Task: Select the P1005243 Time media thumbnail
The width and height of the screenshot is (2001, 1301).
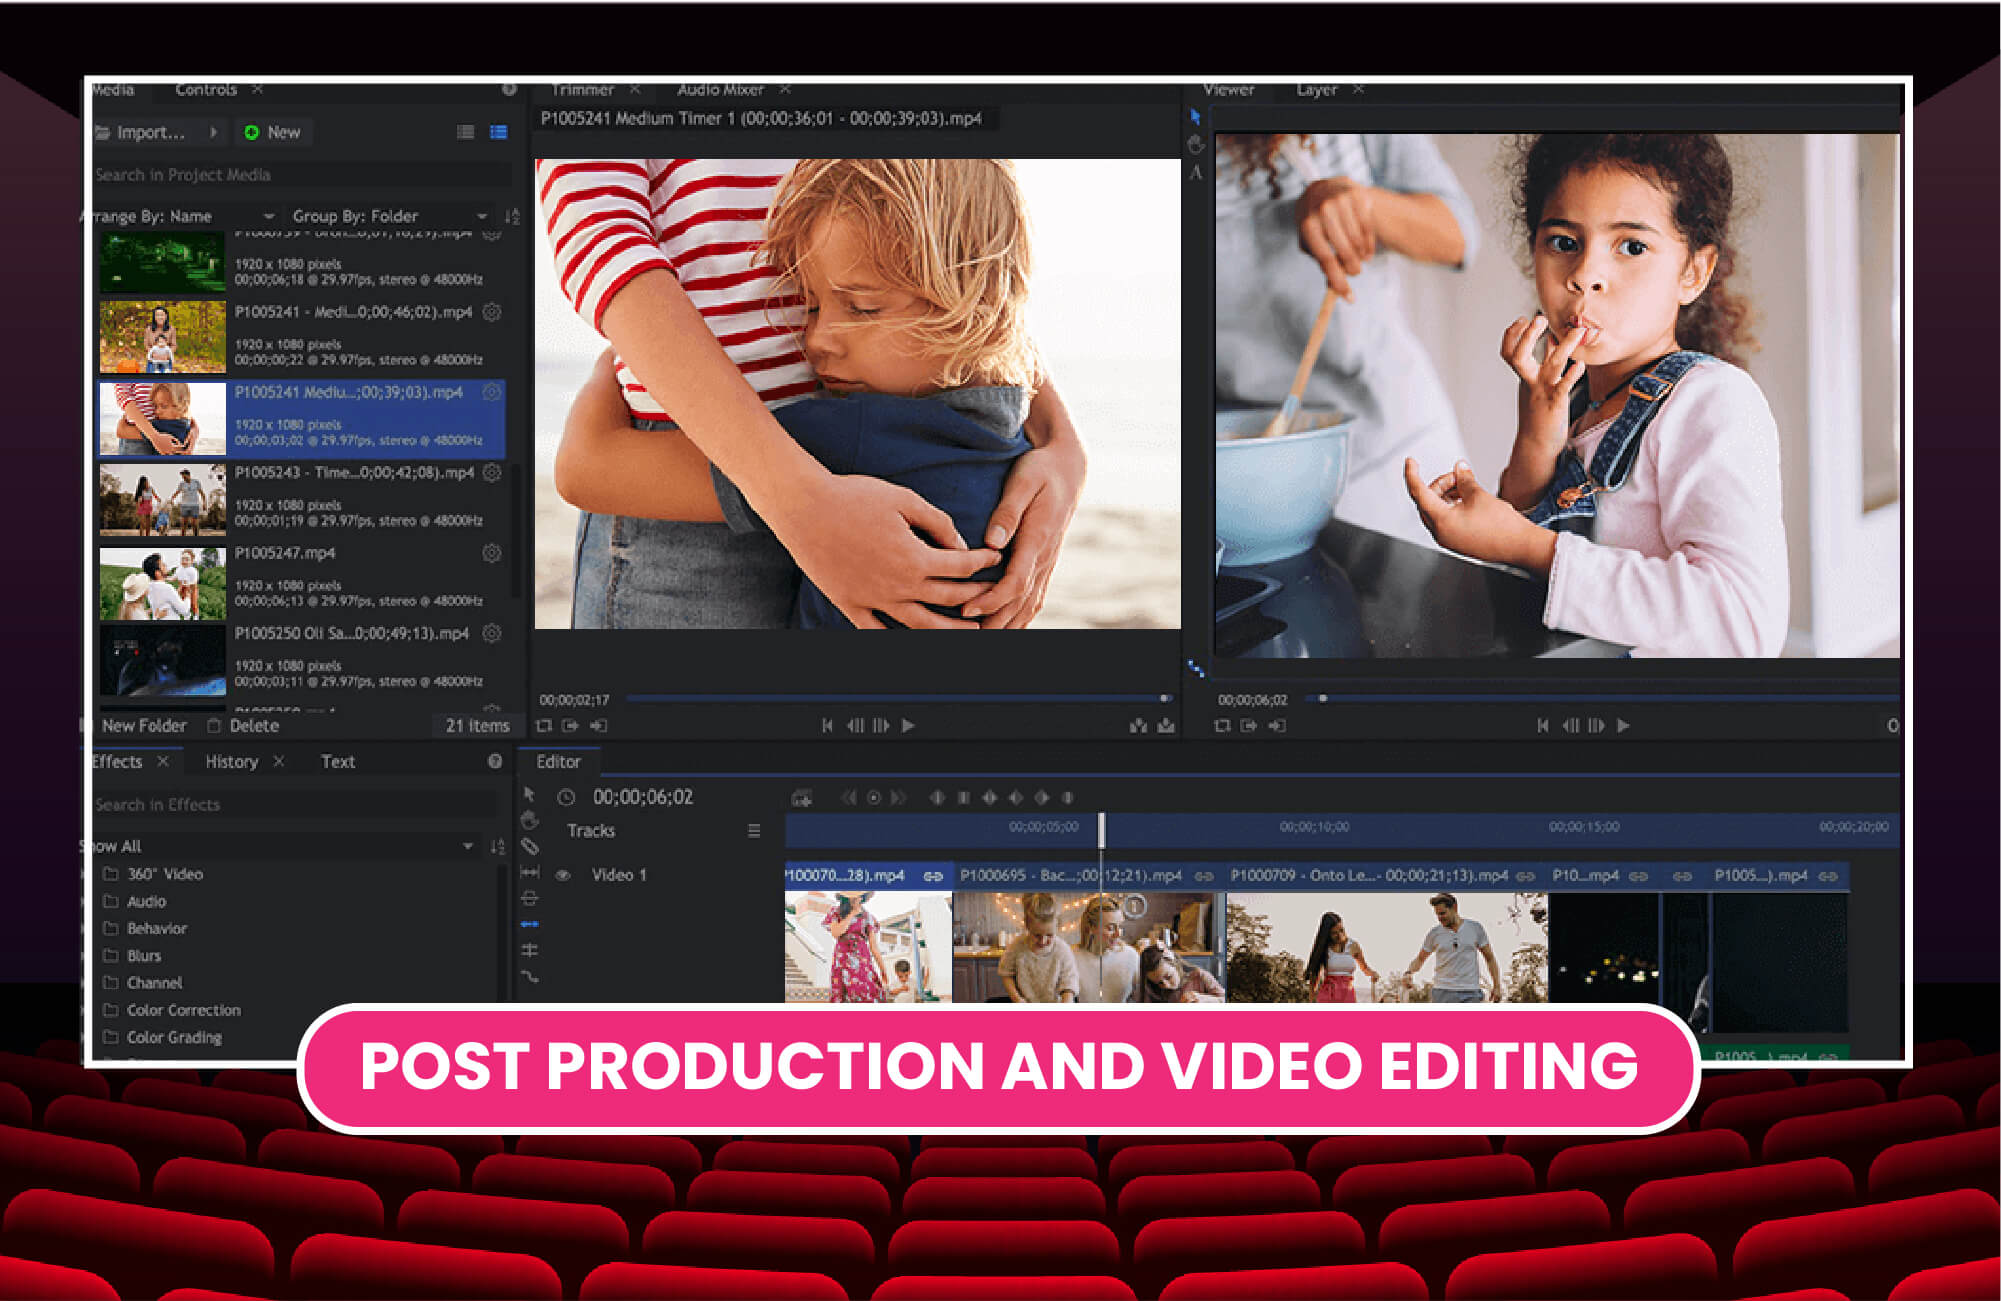Action: click(162, 499)
